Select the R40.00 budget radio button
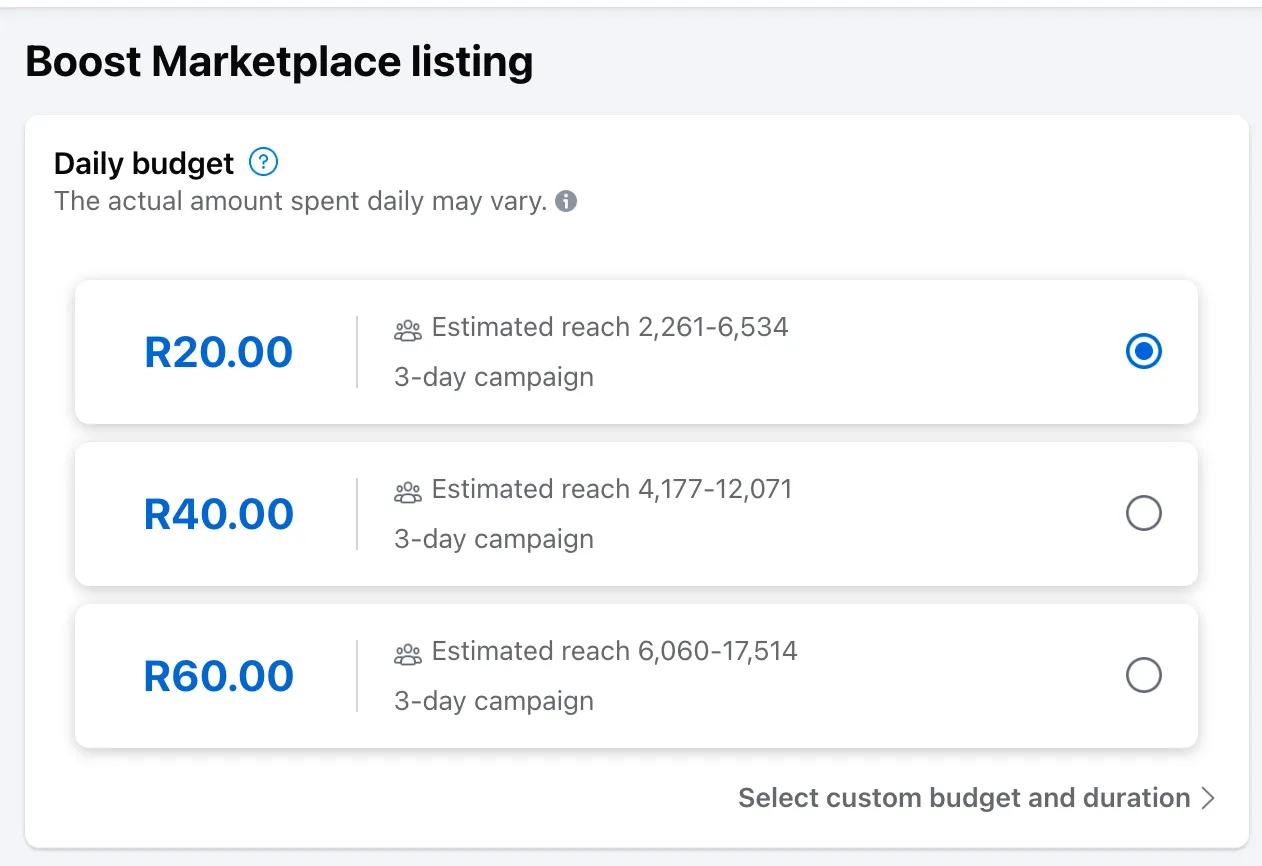The image size is (1262, 866). pyautogui.click(x=1143, y=514)
